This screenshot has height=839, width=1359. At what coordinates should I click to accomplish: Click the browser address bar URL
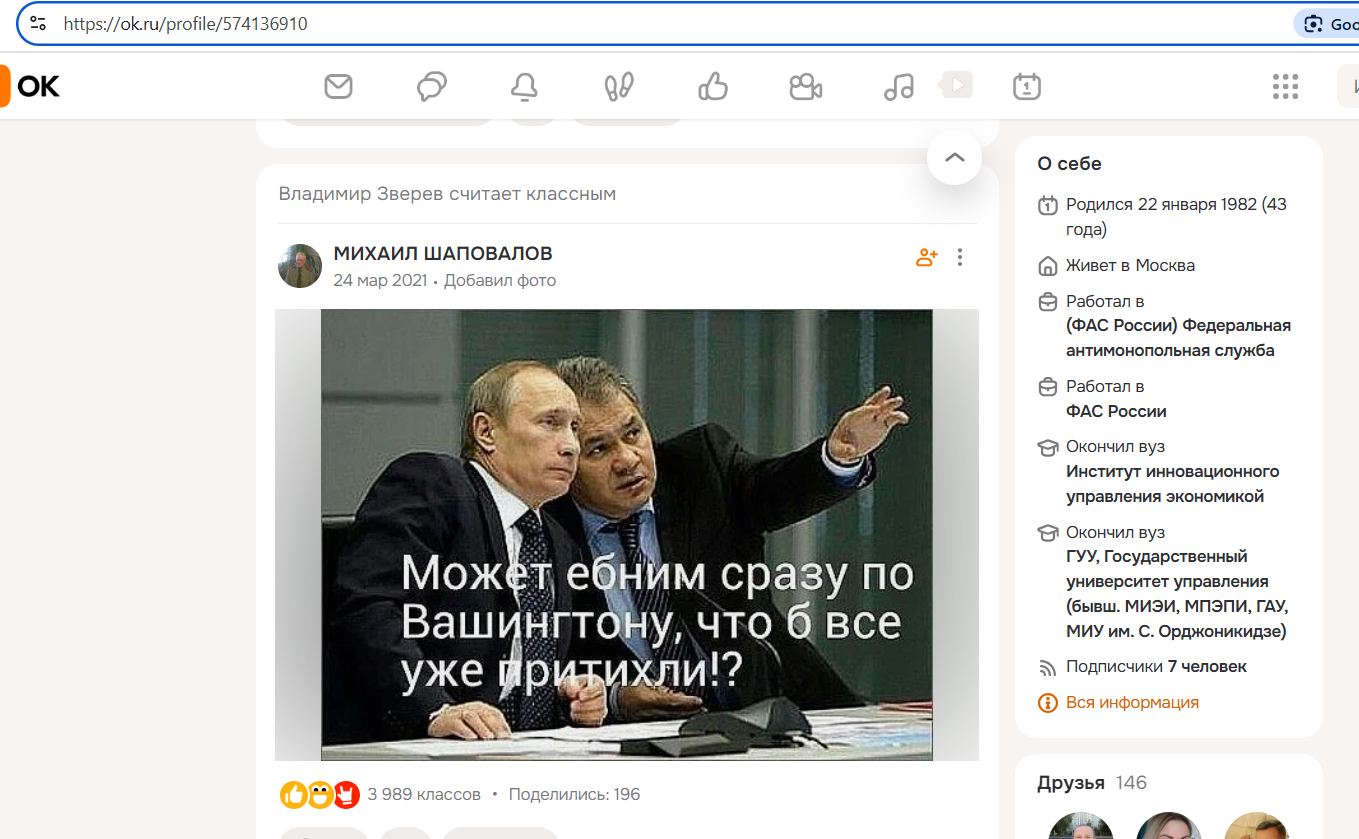point(185,24)
